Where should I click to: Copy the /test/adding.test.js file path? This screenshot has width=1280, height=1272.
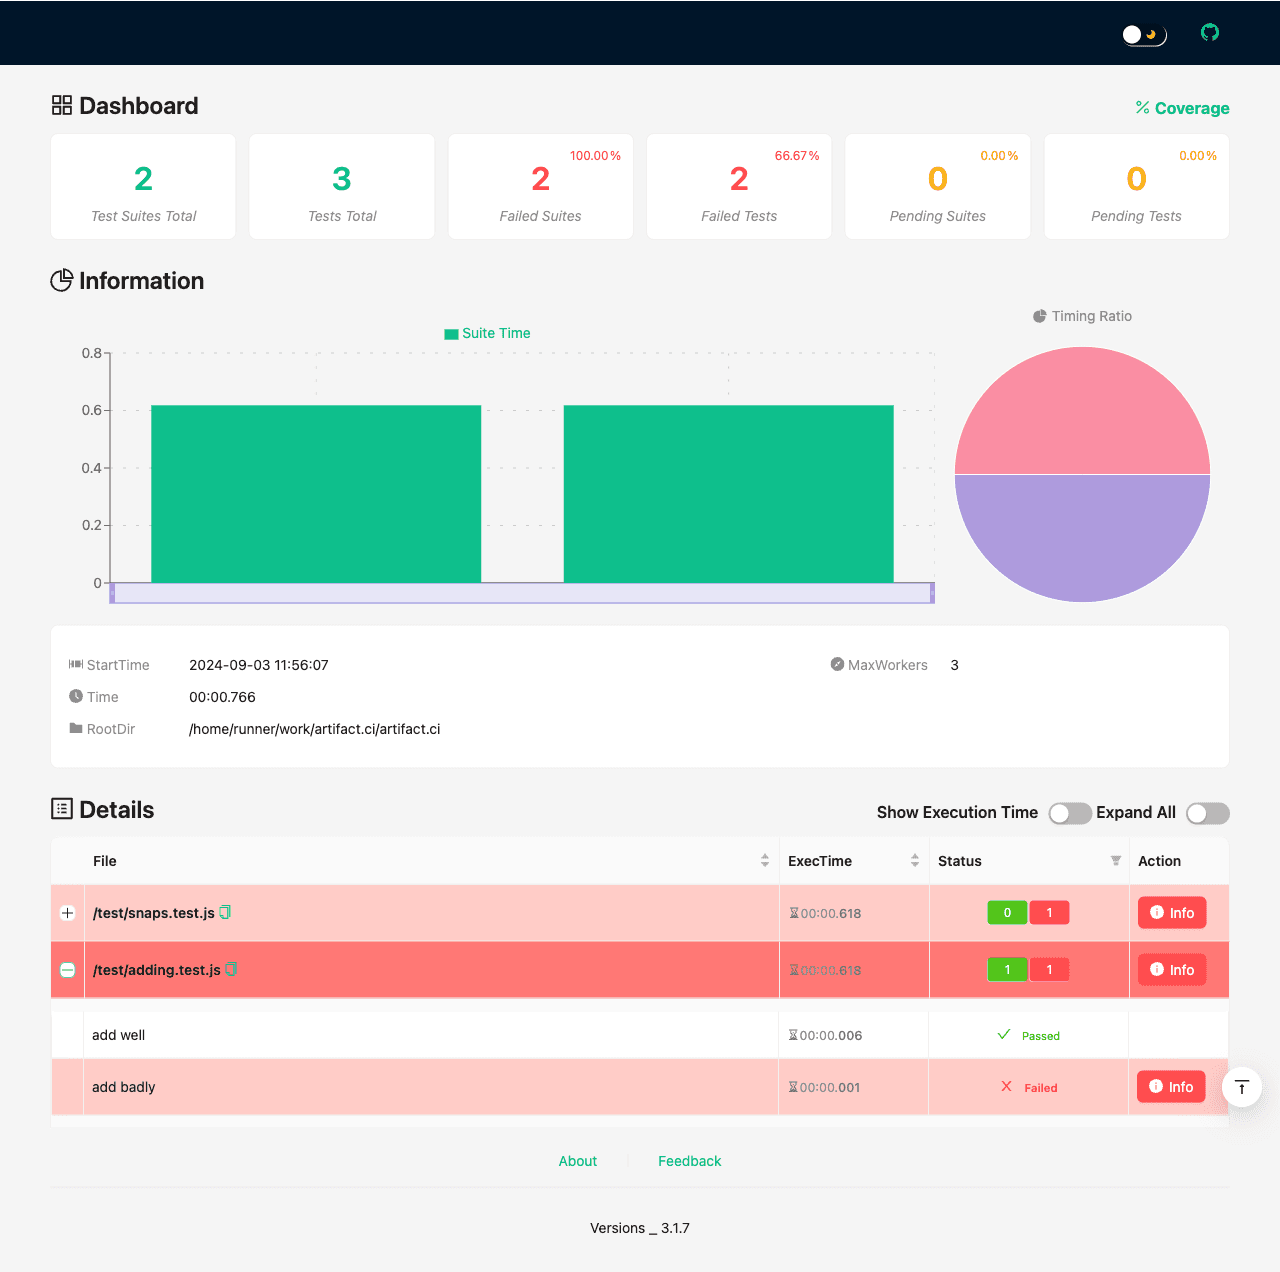[232, 969]
